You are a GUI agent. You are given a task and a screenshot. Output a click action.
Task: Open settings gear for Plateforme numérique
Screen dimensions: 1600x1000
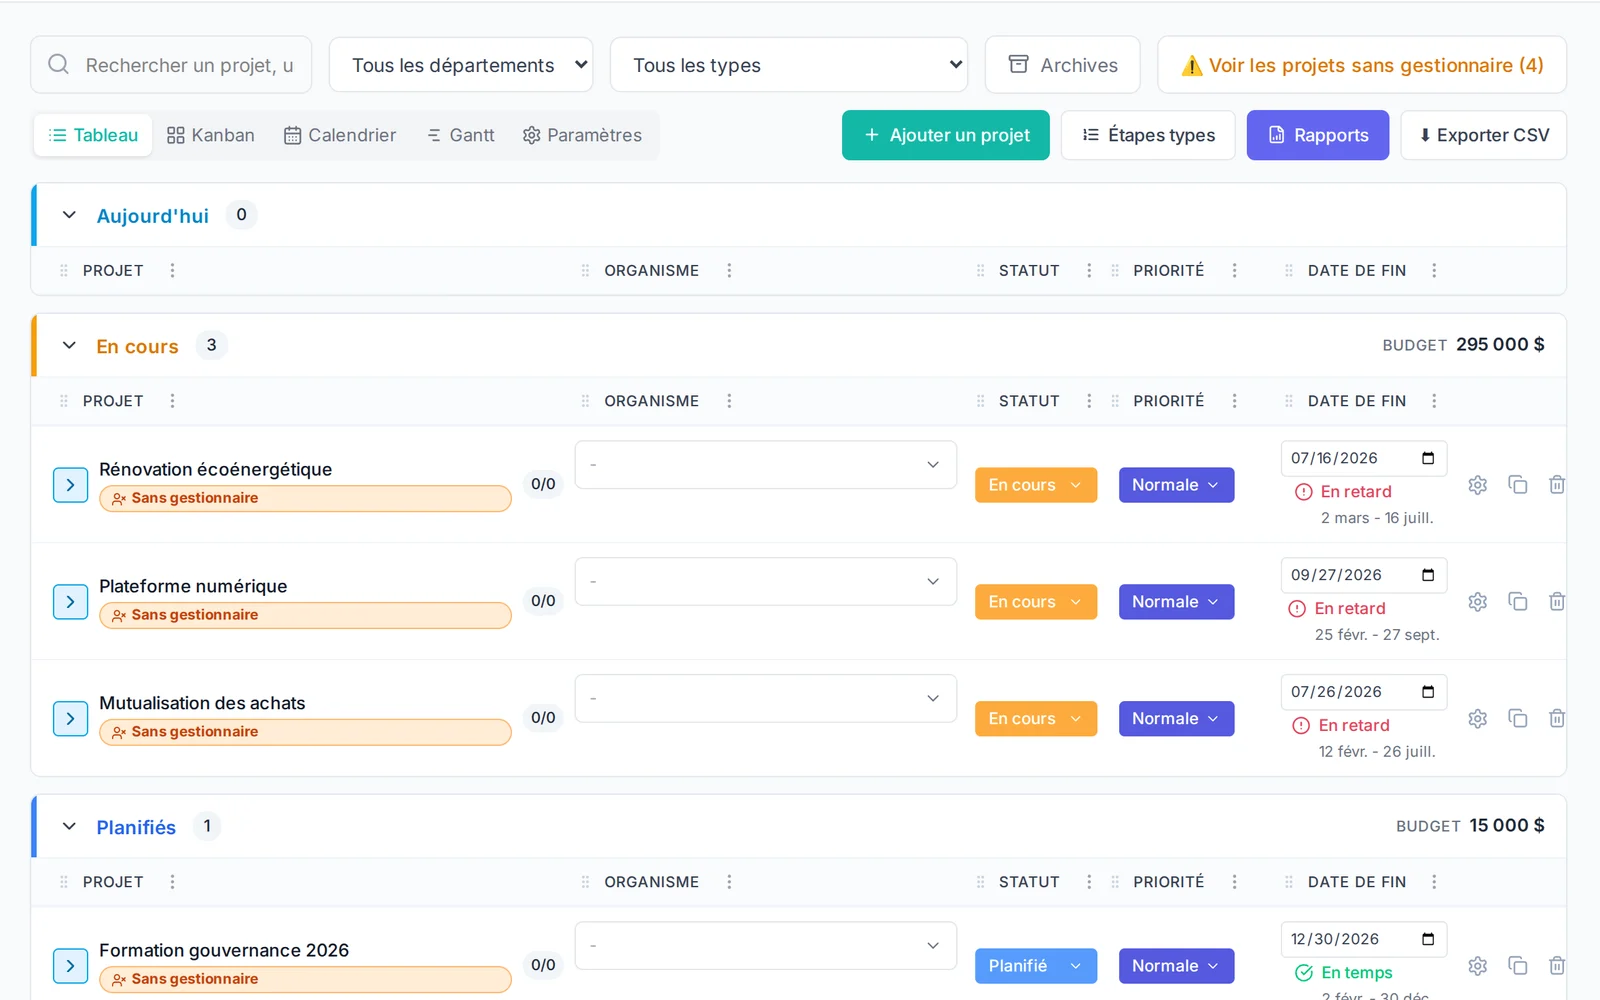click(x=1477, y=602)
